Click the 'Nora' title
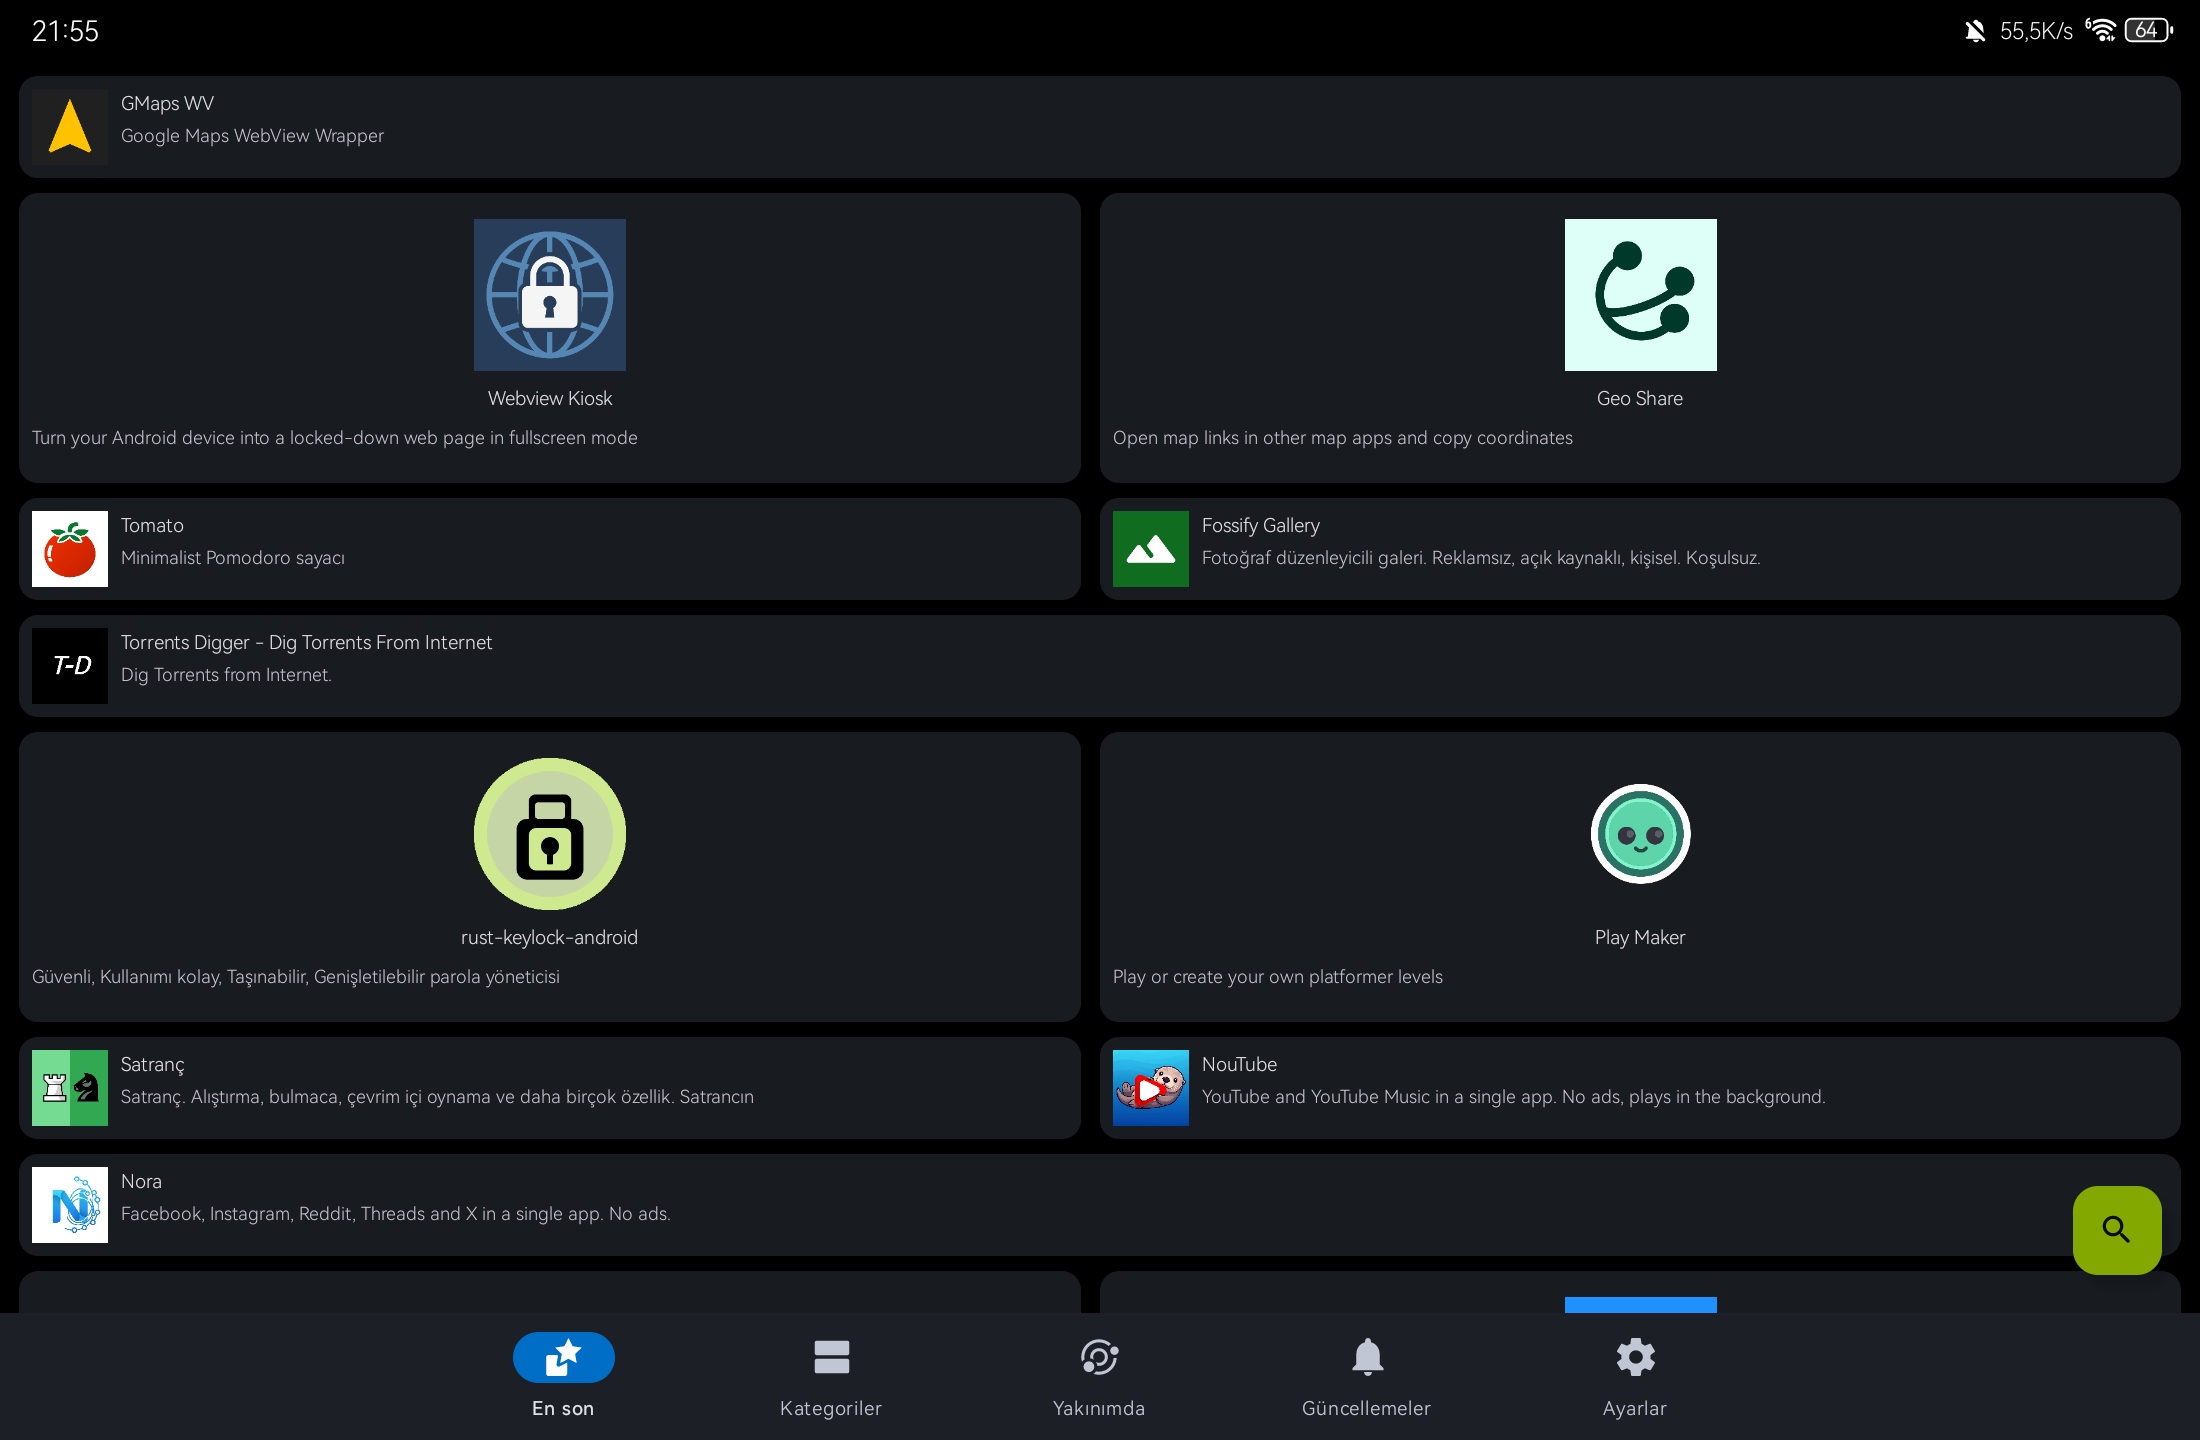This screenshot has width=2200, height=1440. point(141,1182)
